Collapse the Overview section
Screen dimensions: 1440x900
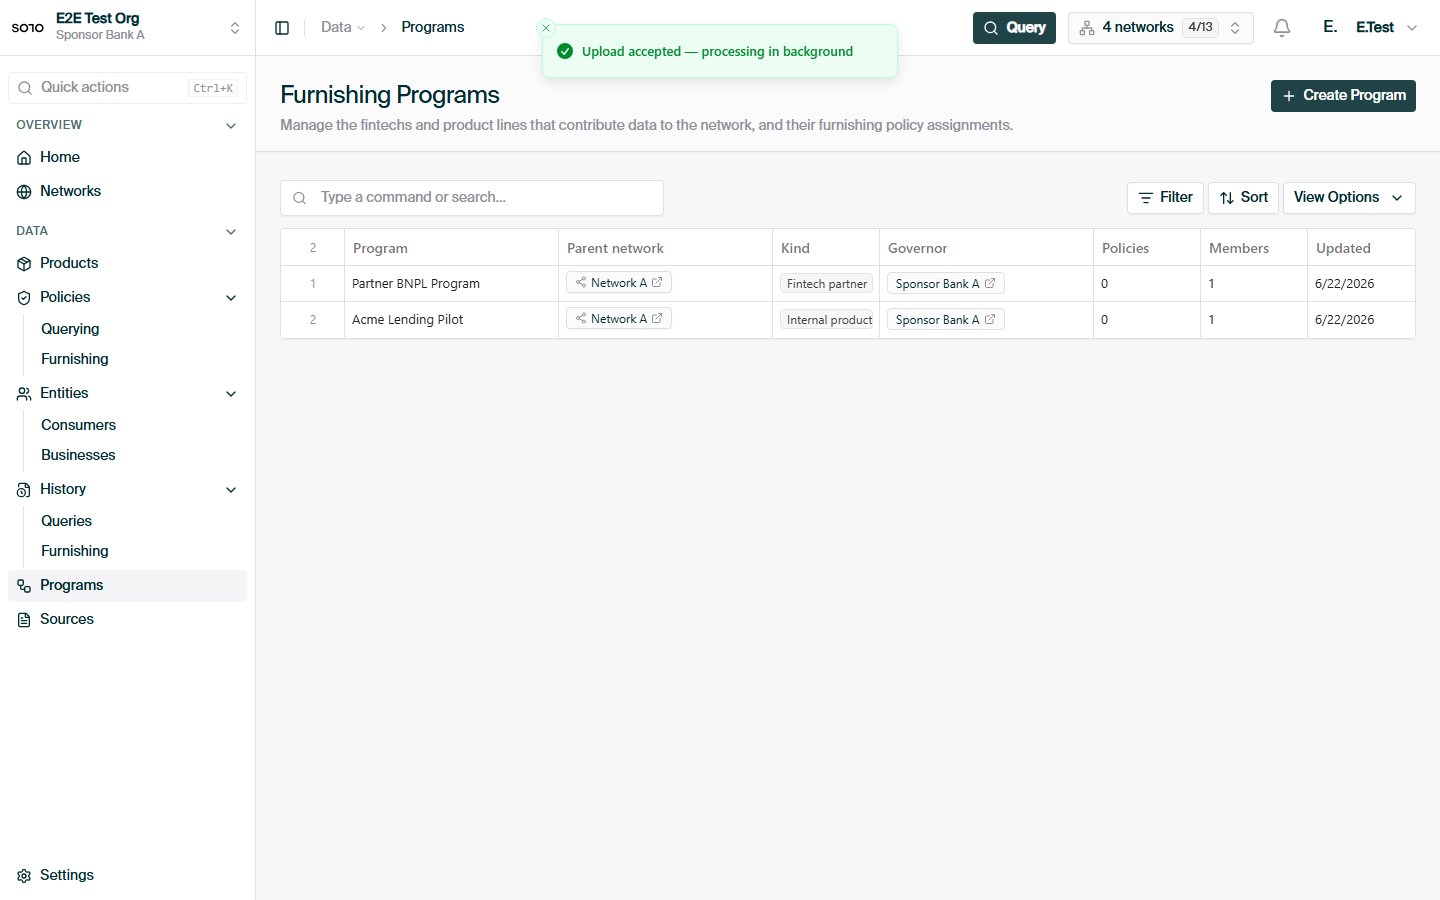point(231,125)
